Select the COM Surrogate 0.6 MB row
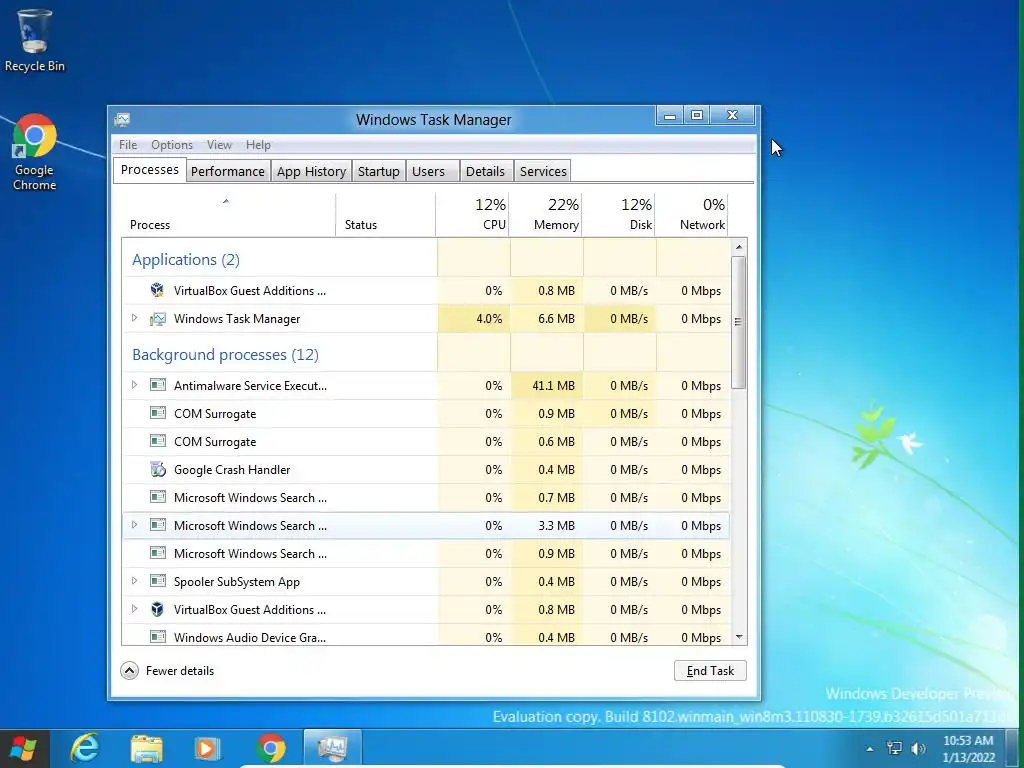The height and width of the screenshot is (768, 1024). click(426, 441)
